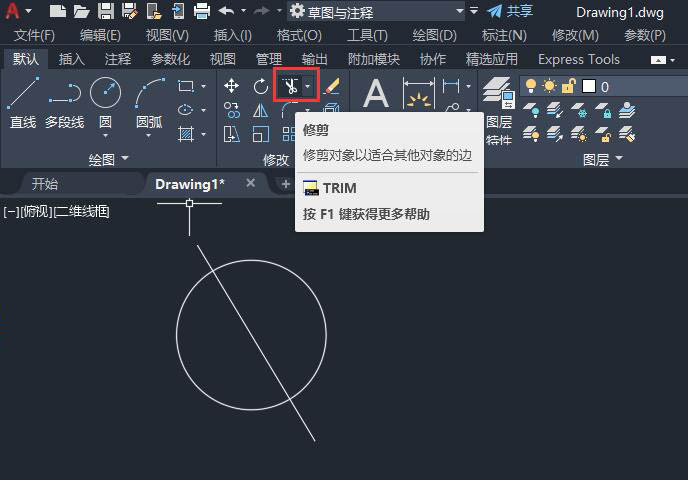The width and height of the screenshot is (688, 480).
Task: Select the Rotate tool icon
Action: coord(261,86)
